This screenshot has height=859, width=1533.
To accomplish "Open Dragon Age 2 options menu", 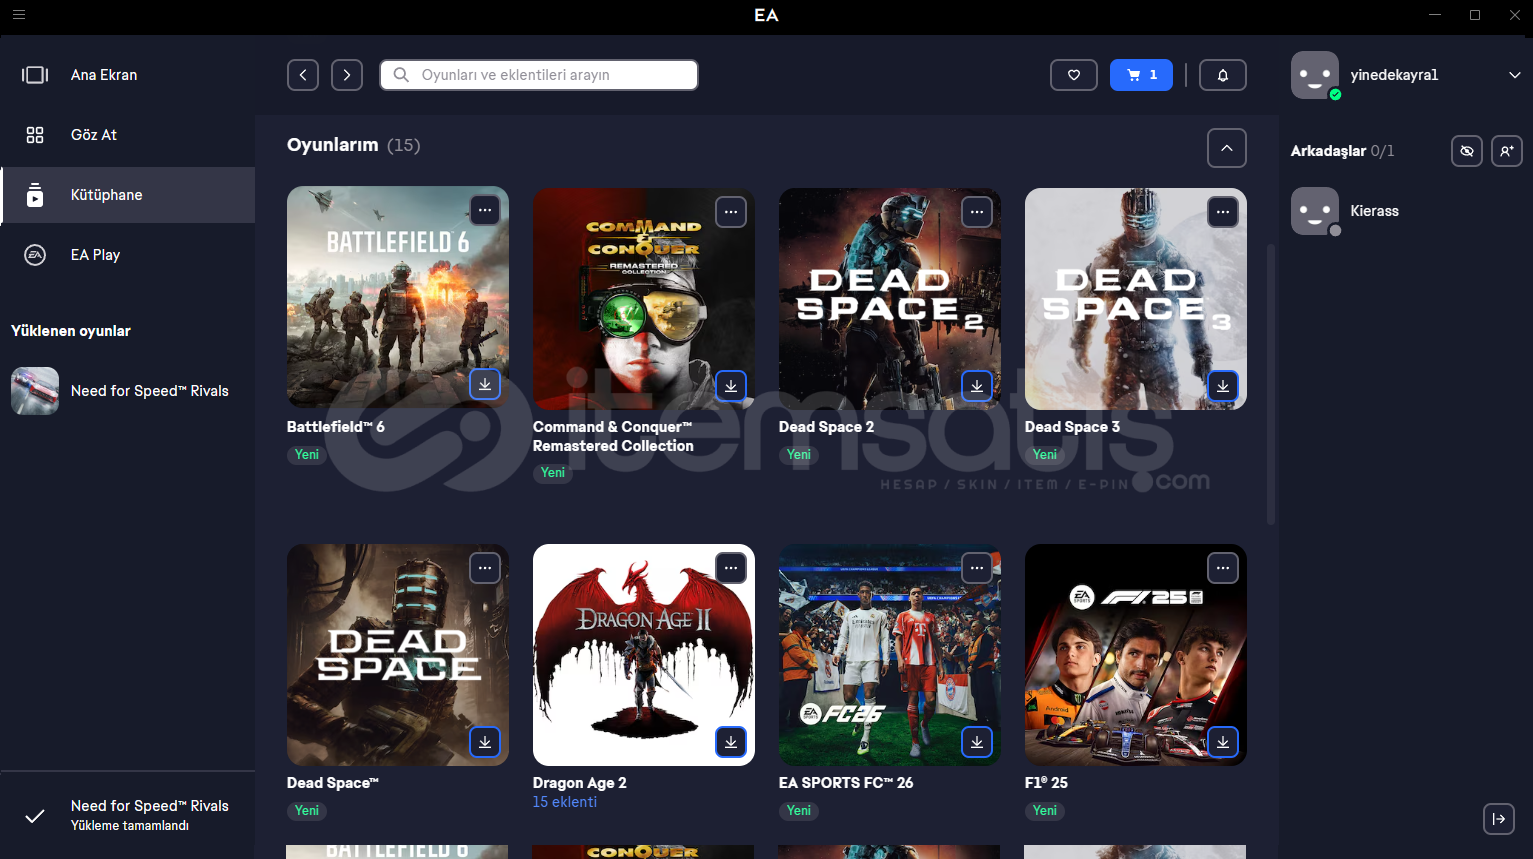I will (x=731, y=568).
